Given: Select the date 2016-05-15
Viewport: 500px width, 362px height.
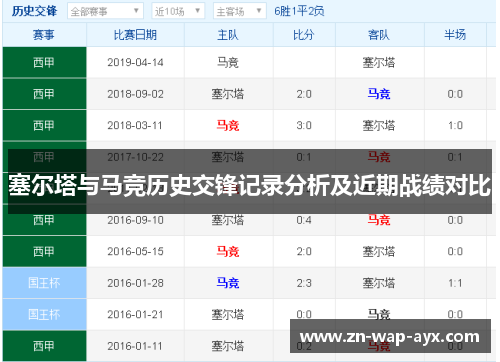Looking at the screenshot, I should [135, 251].
